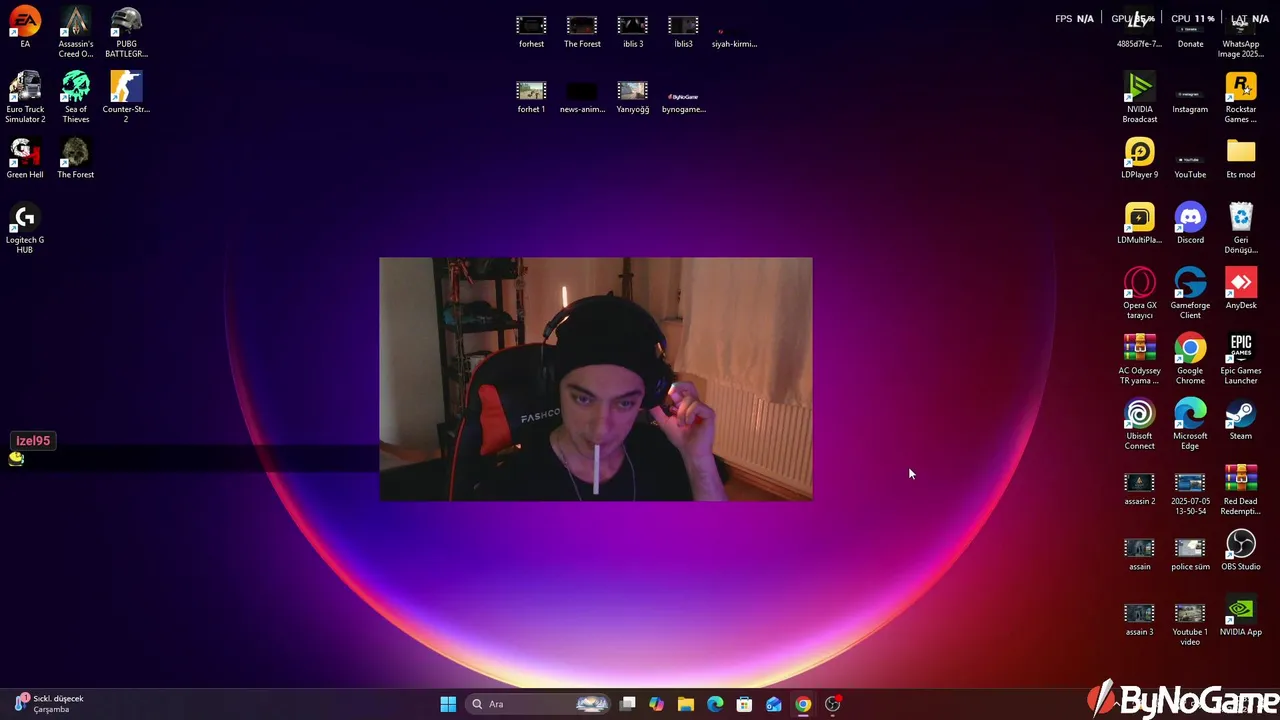Open the Windows Start menu
Screen dimensions: 1280x720
pyautogui.click(x=448, y=704)
